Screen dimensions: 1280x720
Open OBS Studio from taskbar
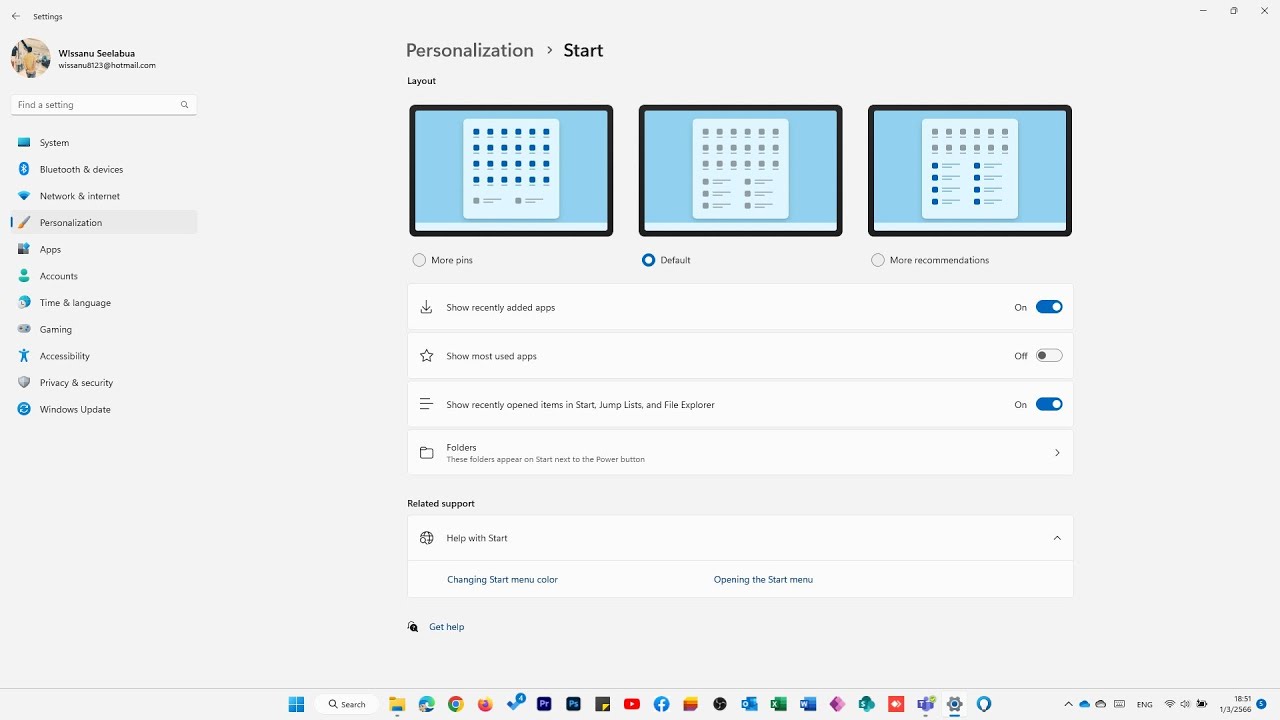pos(720,704)
